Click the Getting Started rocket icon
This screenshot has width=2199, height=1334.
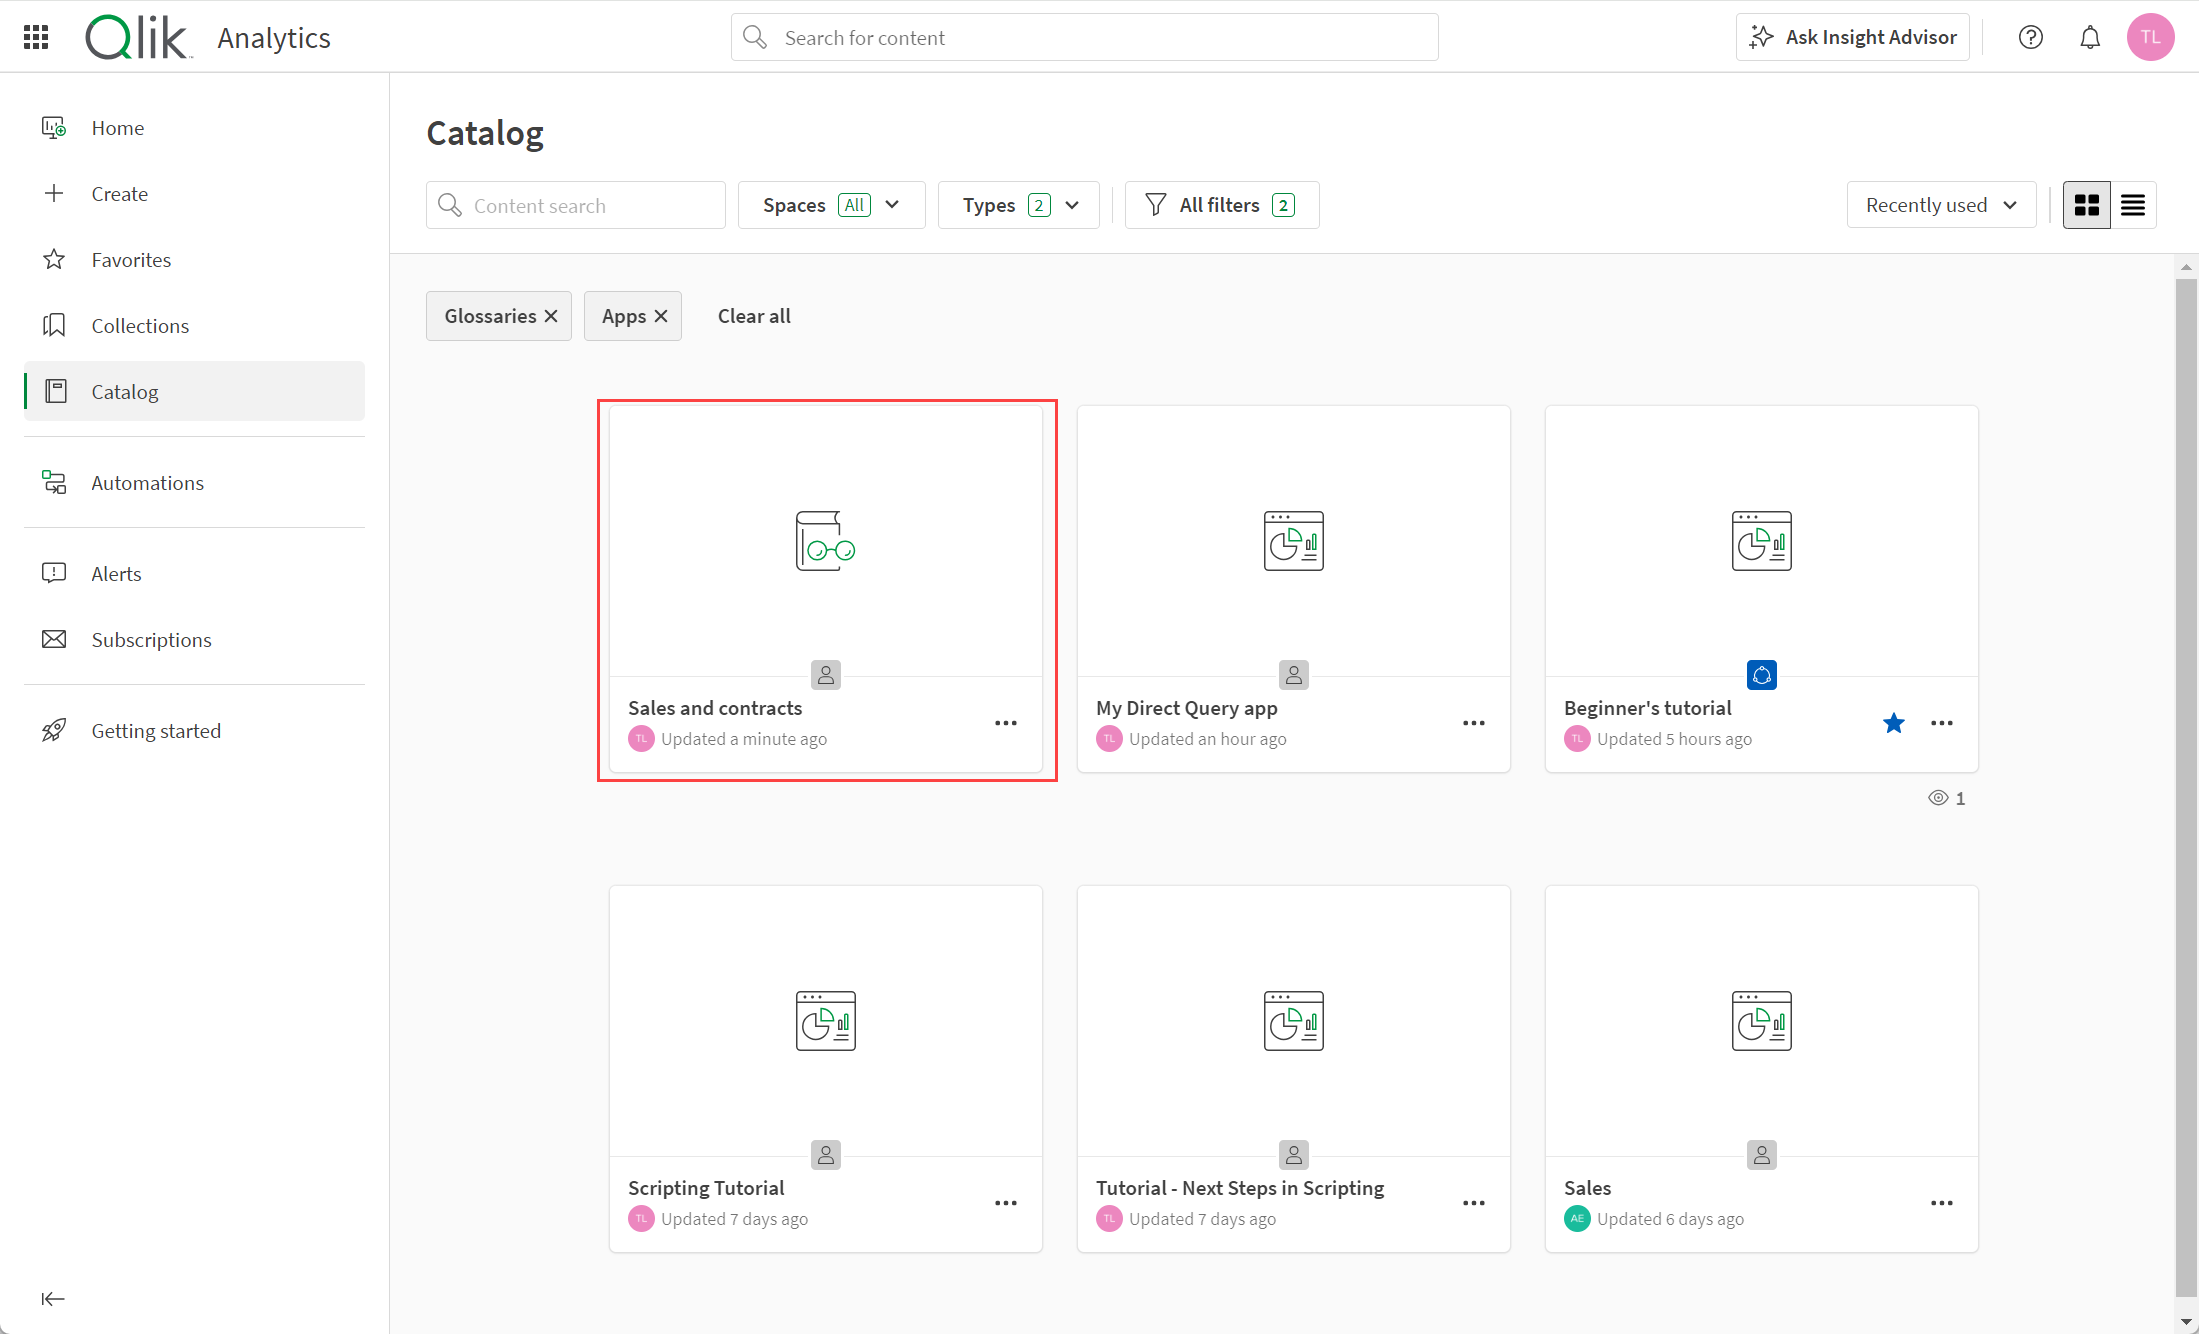53,731
